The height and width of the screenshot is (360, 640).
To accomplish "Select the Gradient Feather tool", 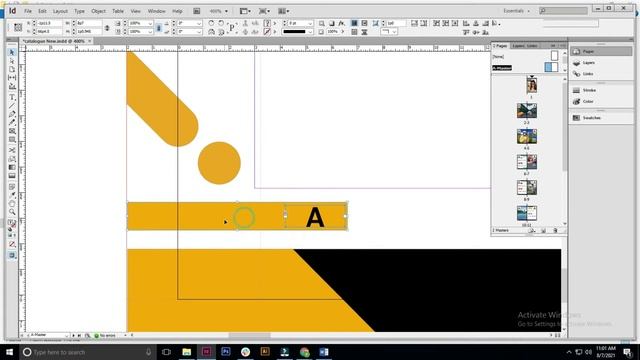I will (12, 176).
